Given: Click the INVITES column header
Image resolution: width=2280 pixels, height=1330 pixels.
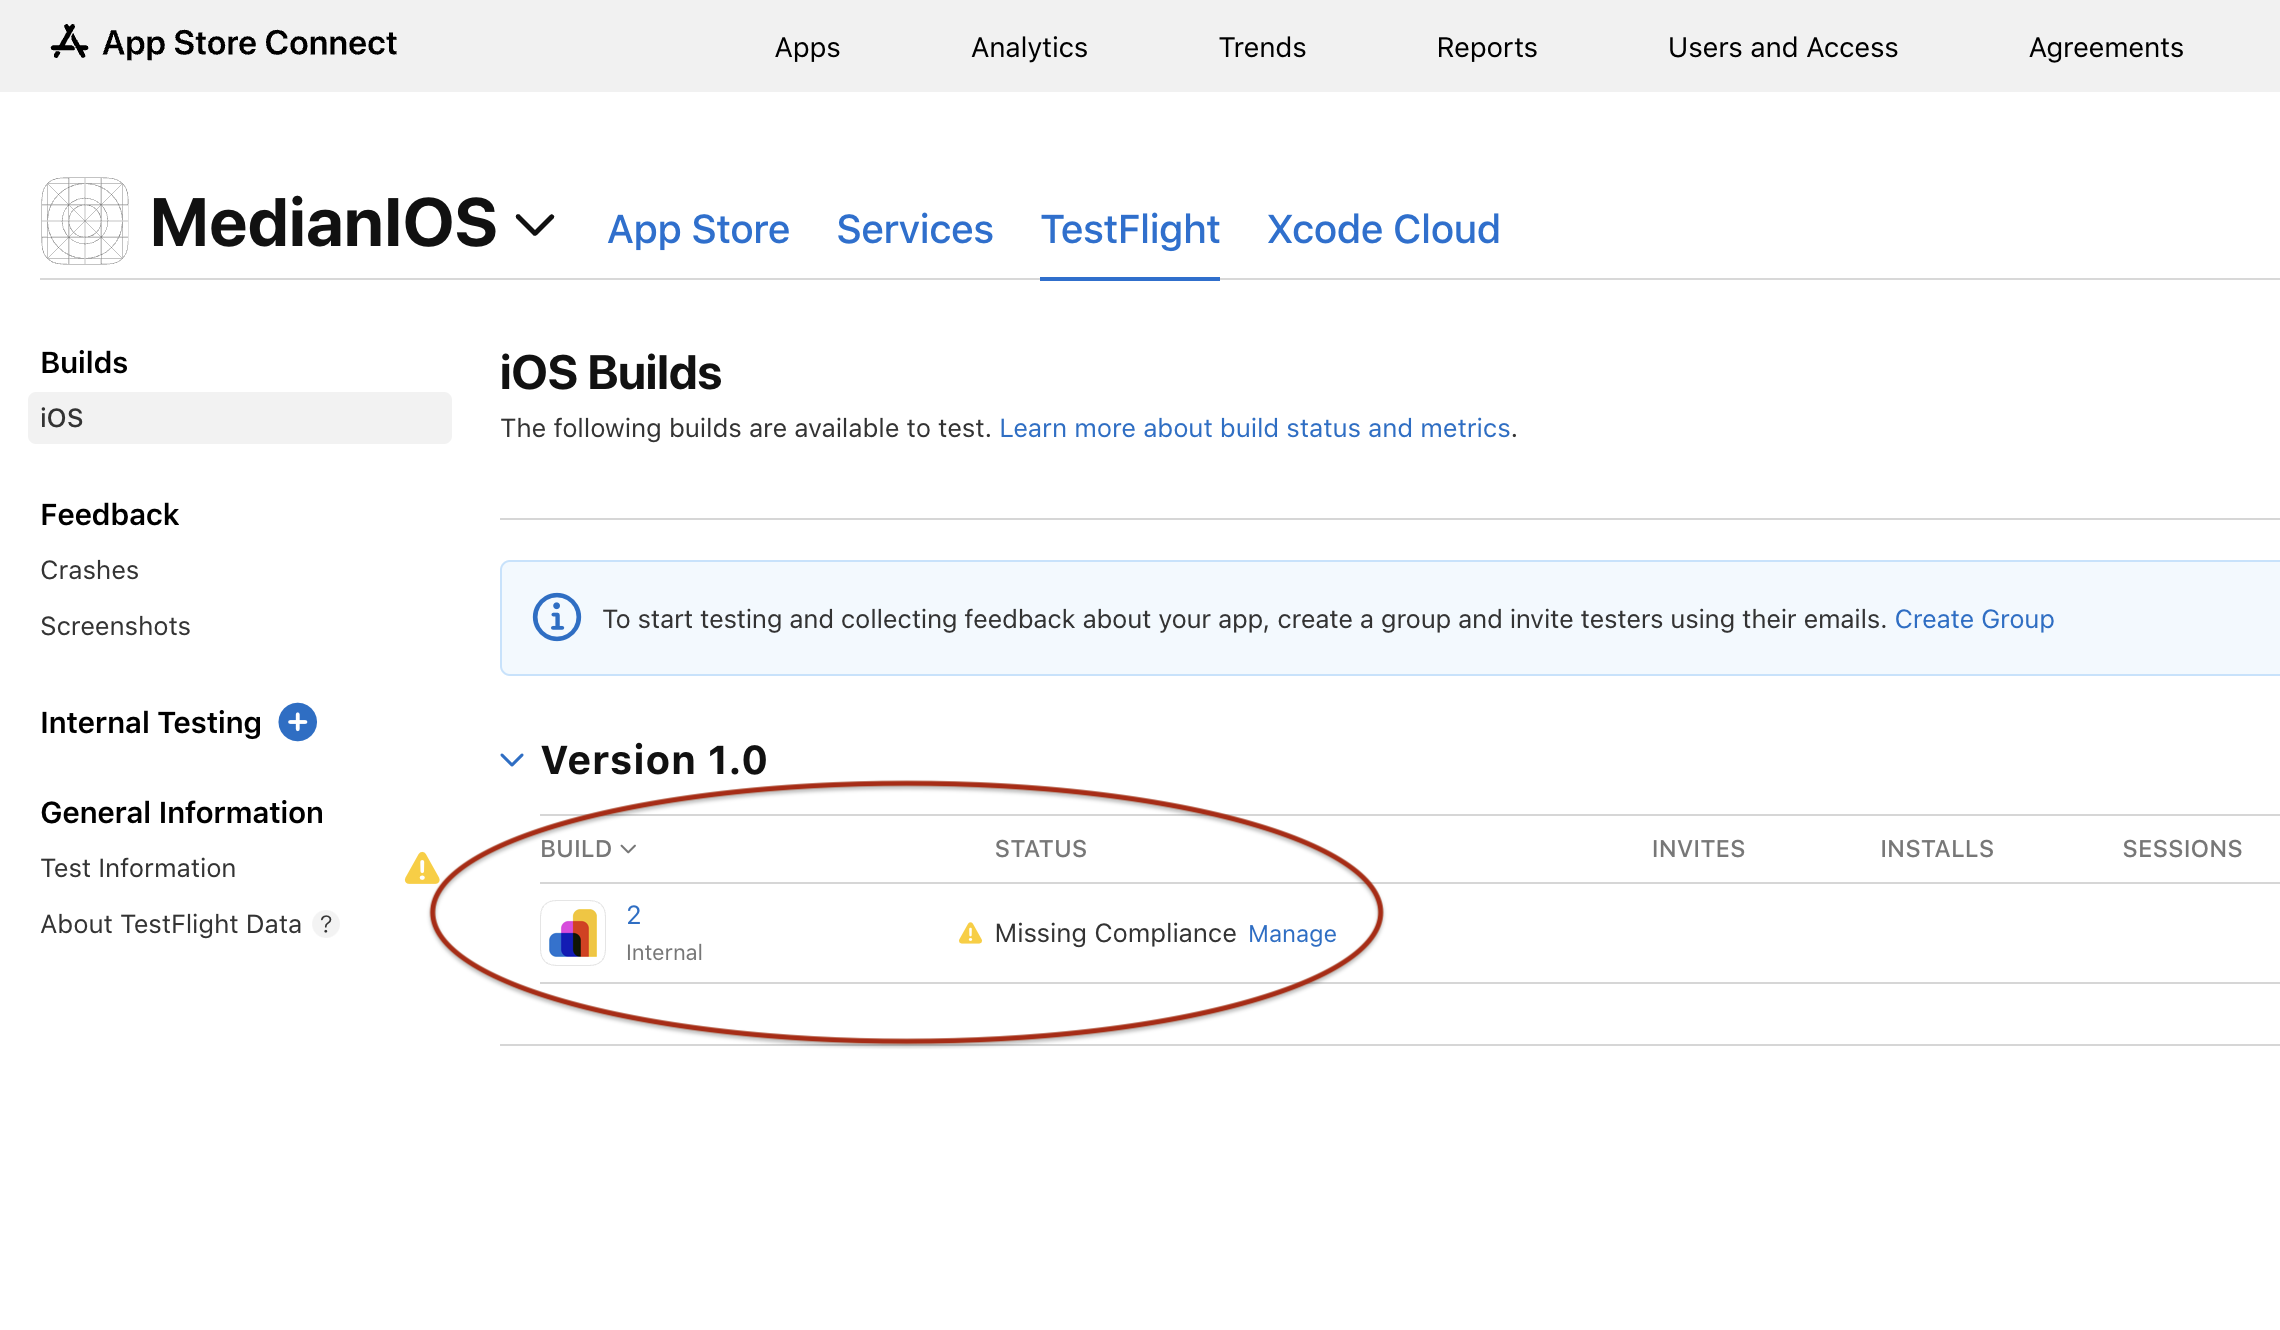Looking at the screenshot, I should pos(1698,849).
